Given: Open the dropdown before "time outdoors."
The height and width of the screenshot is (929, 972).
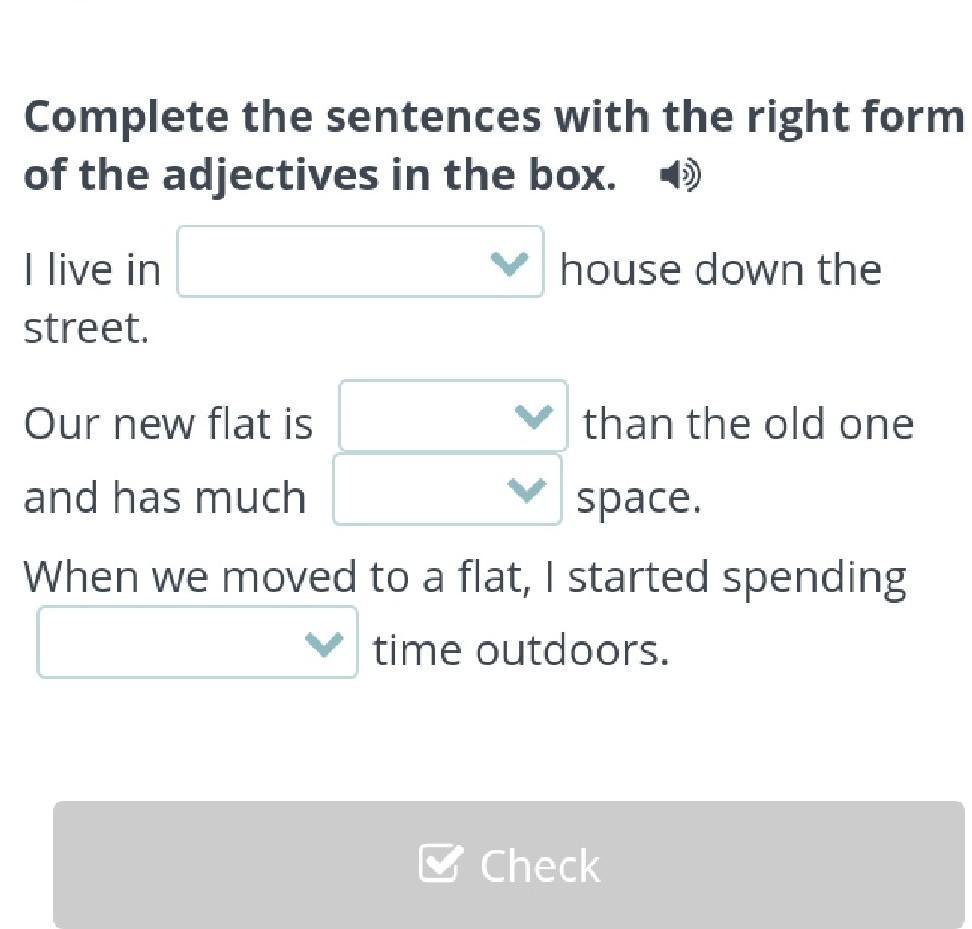Looking at the screenshot, I should pos(197,643).
